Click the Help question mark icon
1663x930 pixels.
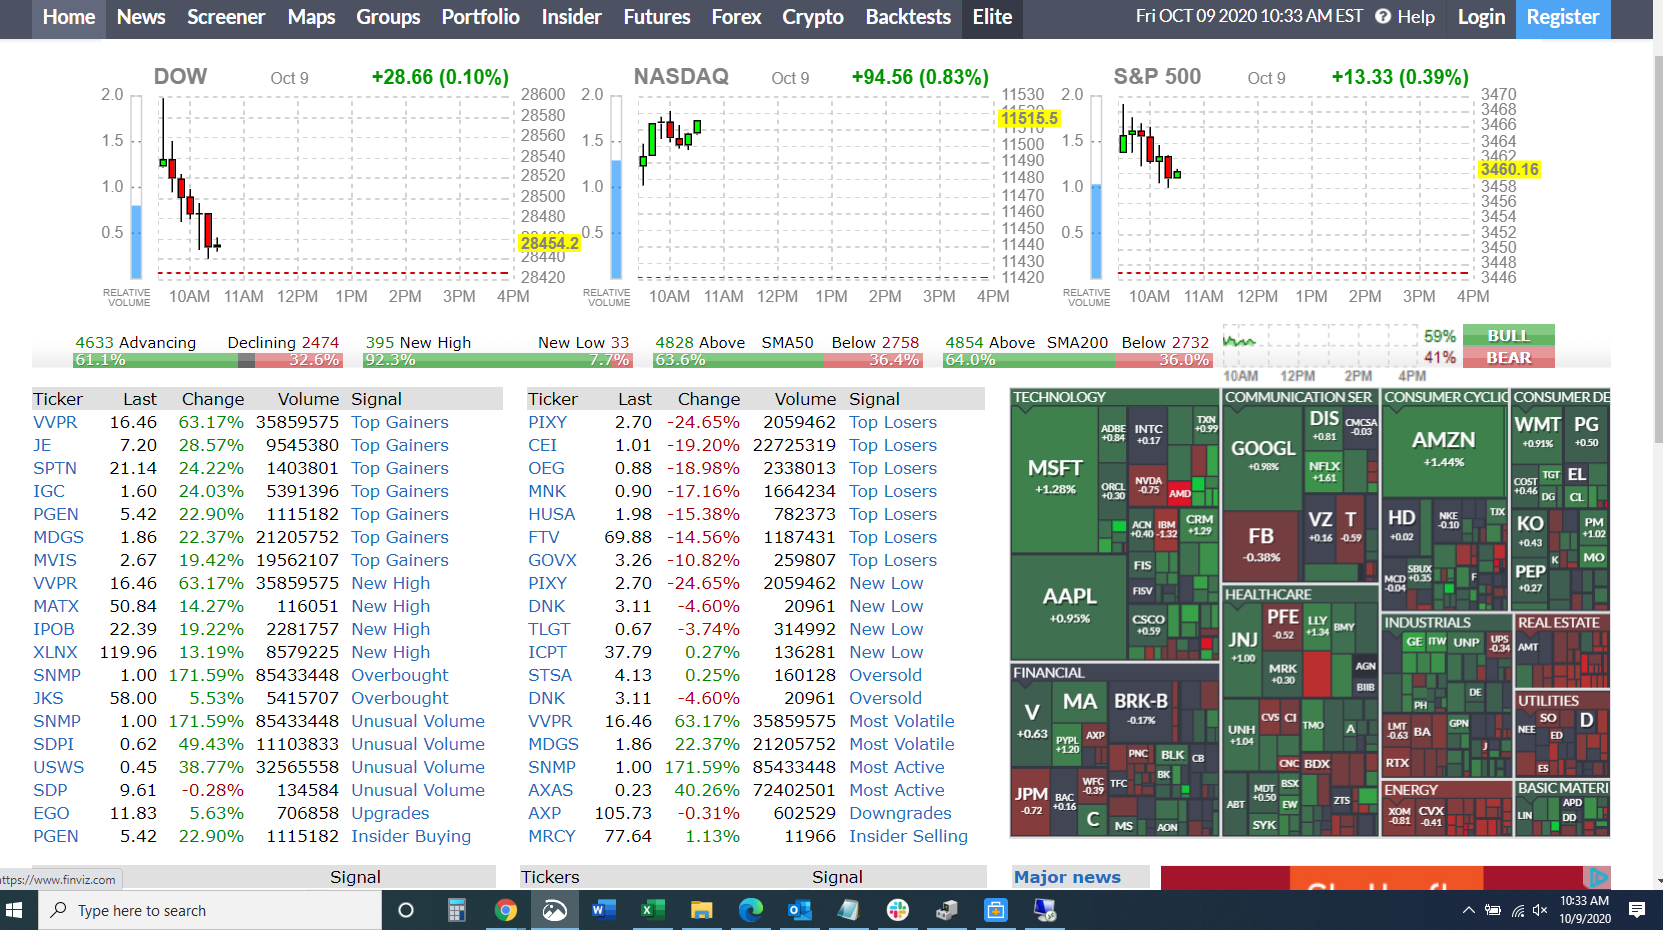[x=1383, y=17]
